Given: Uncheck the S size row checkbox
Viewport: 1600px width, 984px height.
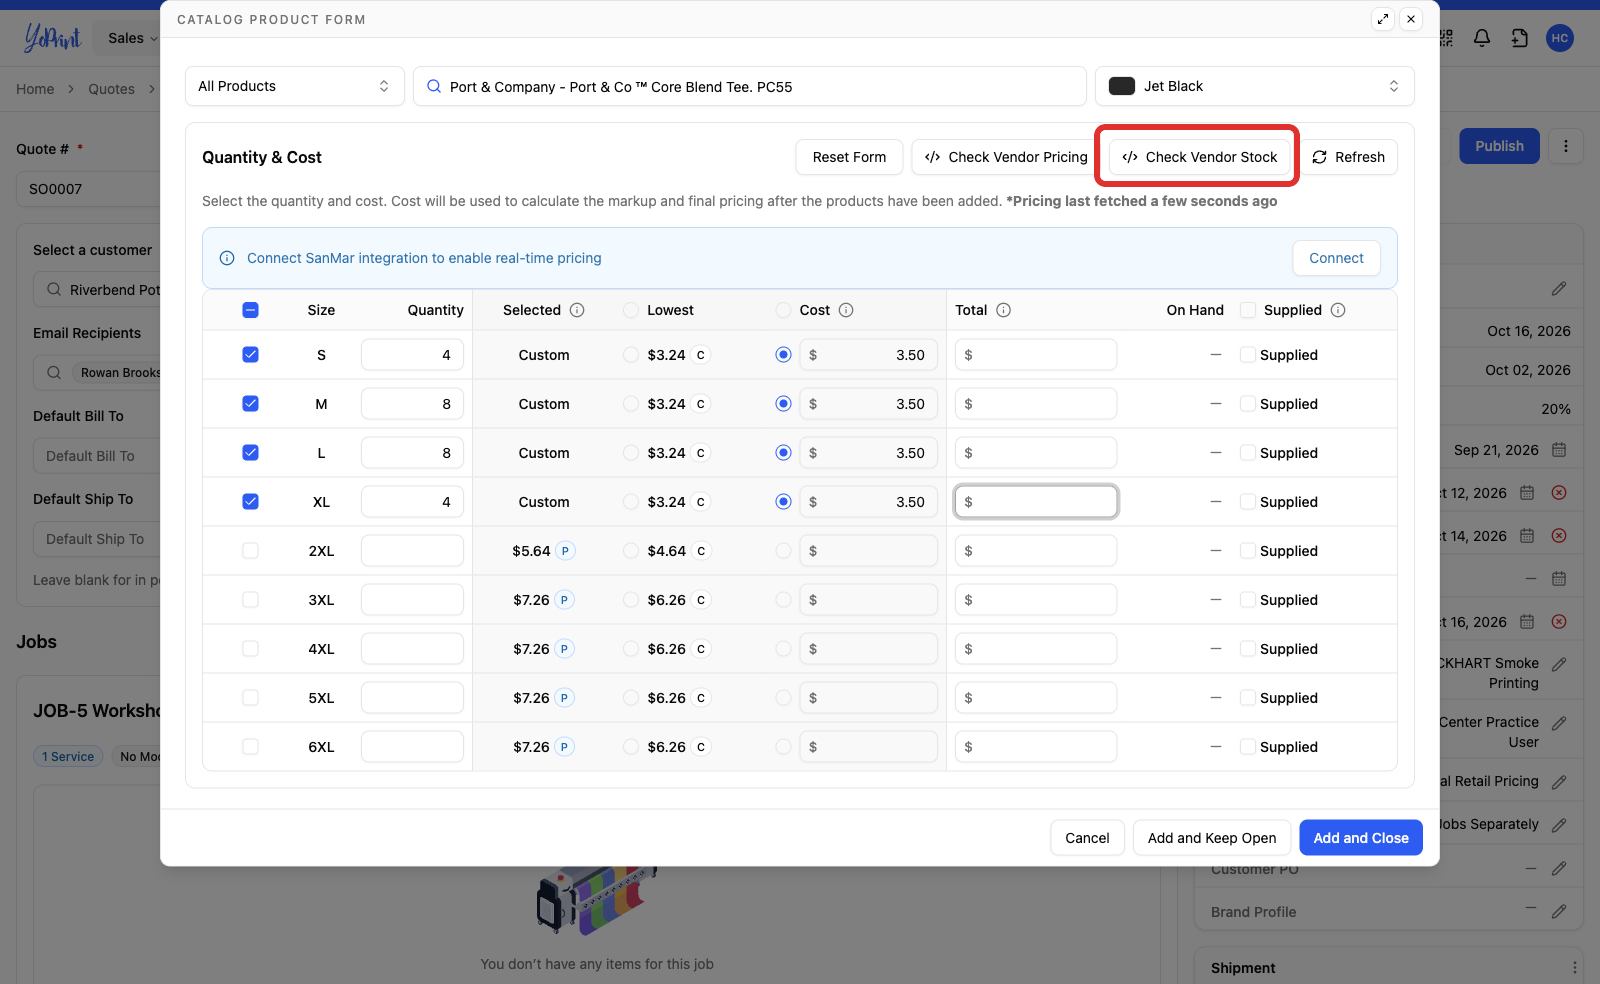Looking at the screenshot, I should click(251, 355).
